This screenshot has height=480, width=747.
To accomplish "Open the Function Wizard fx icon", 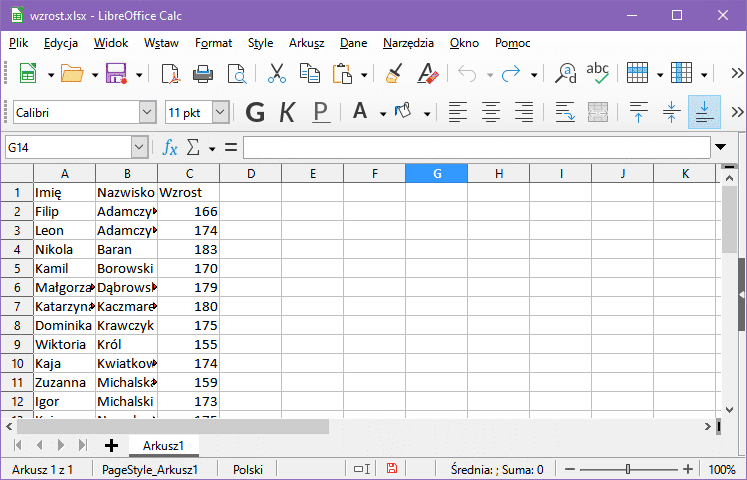I will click(x=170, y=148).
